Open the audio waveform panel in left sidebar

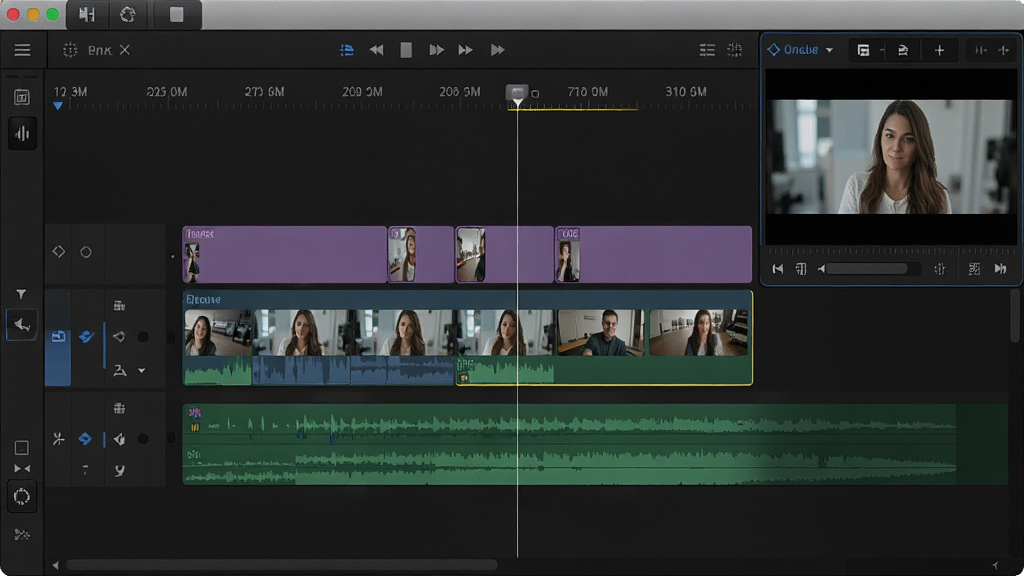(22, 134)
